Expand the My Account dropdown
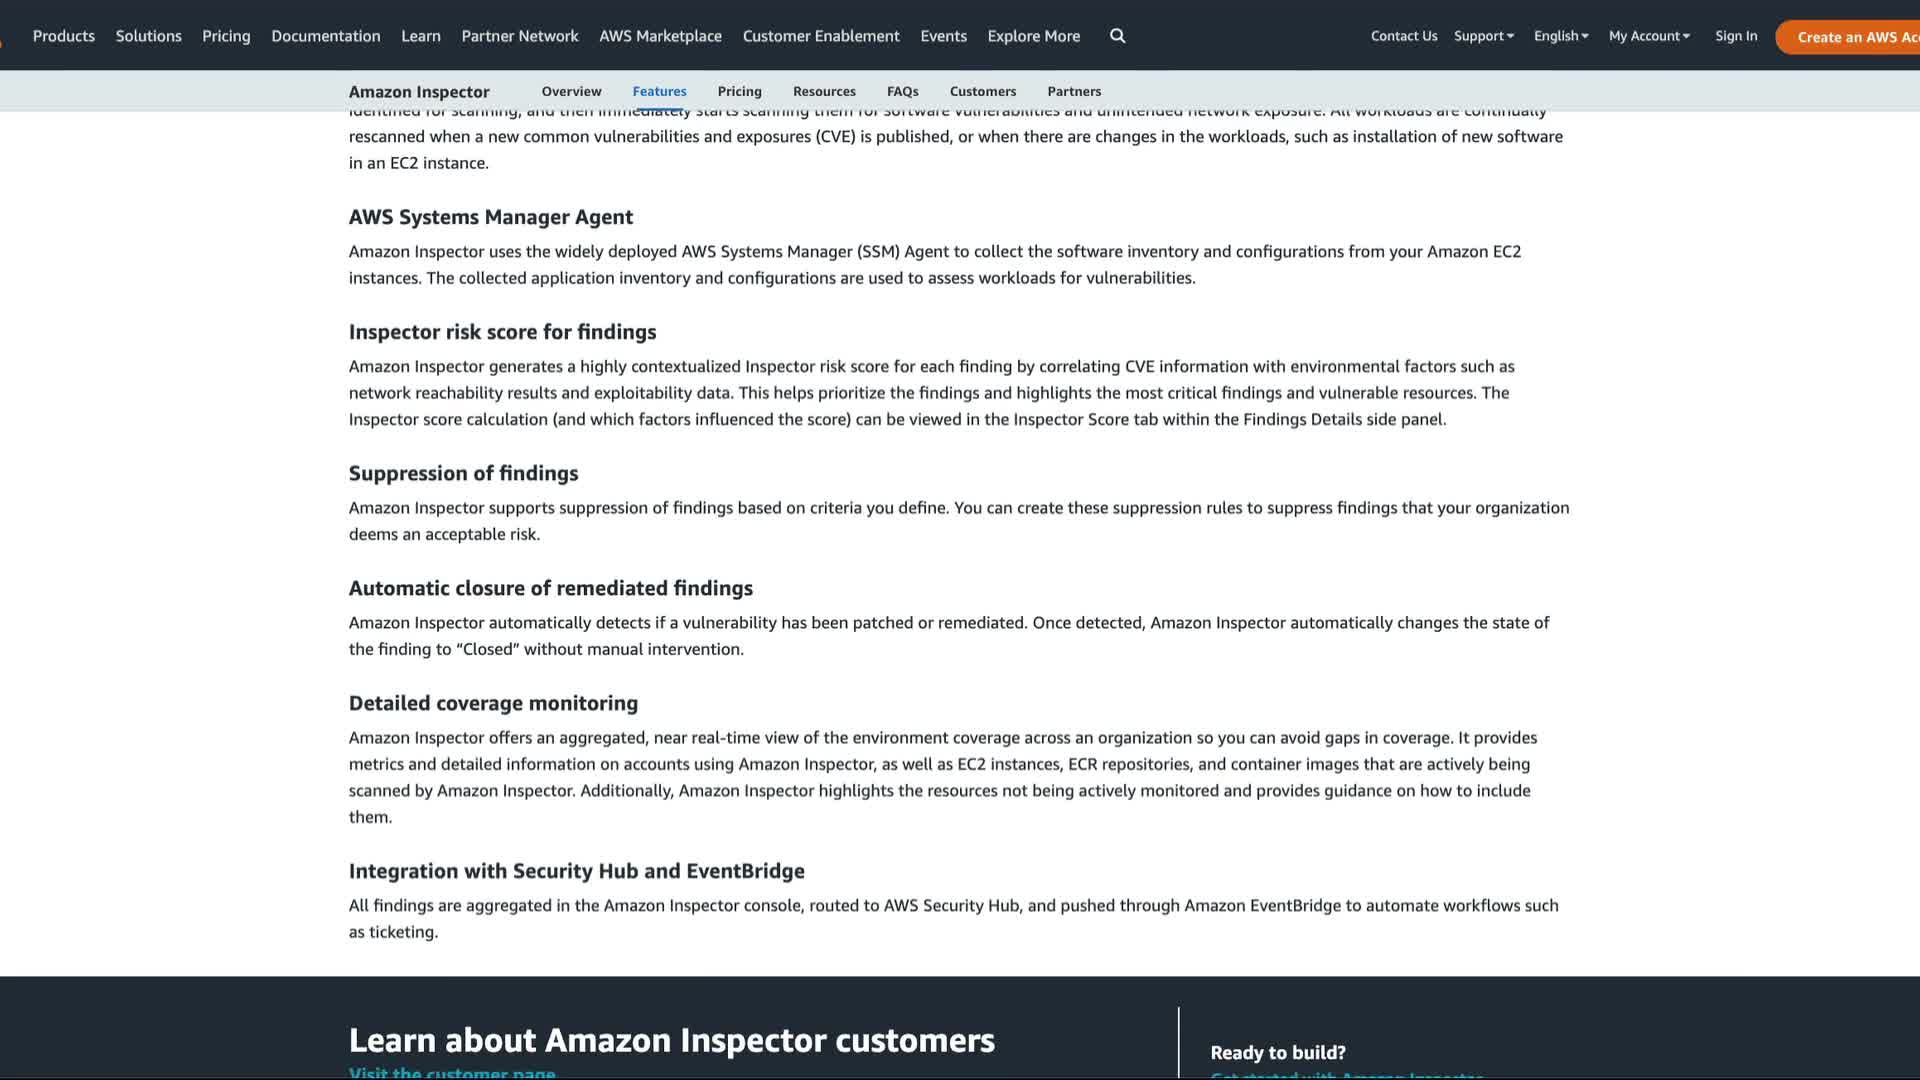 1648,36
